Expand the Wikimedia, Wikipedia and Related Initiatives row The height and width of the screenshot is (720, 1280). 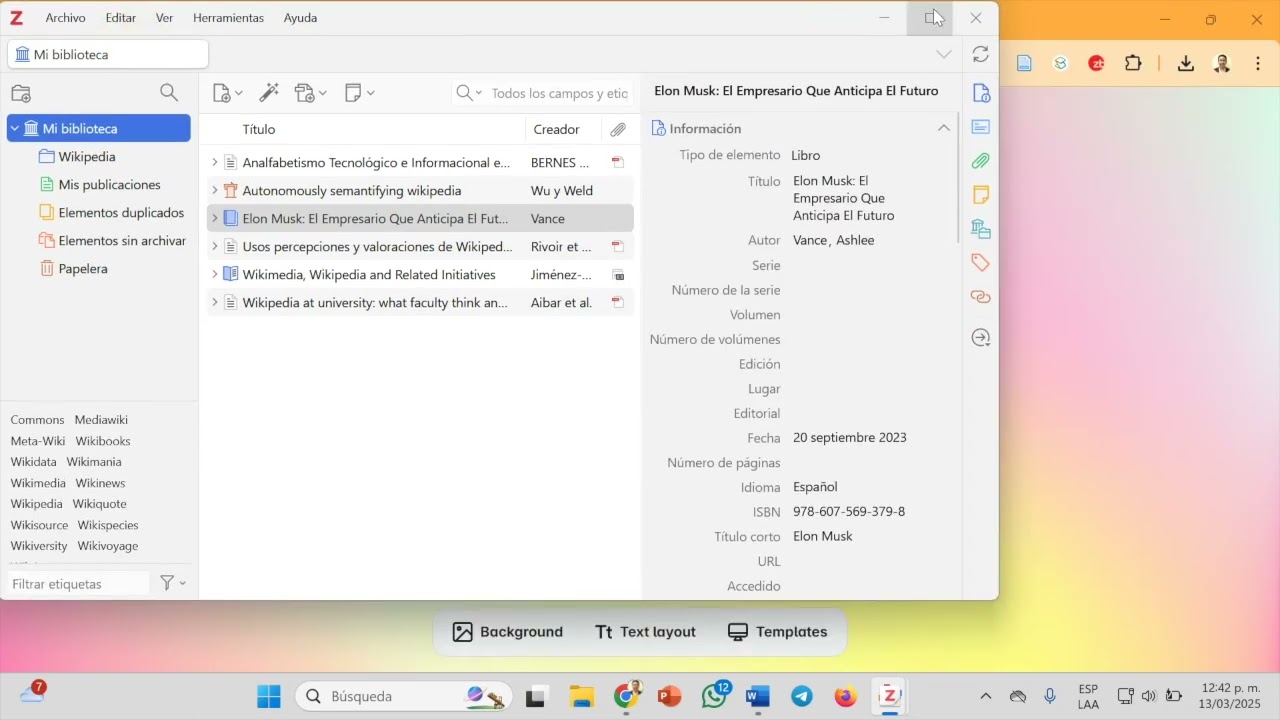(x=214, y=274)
